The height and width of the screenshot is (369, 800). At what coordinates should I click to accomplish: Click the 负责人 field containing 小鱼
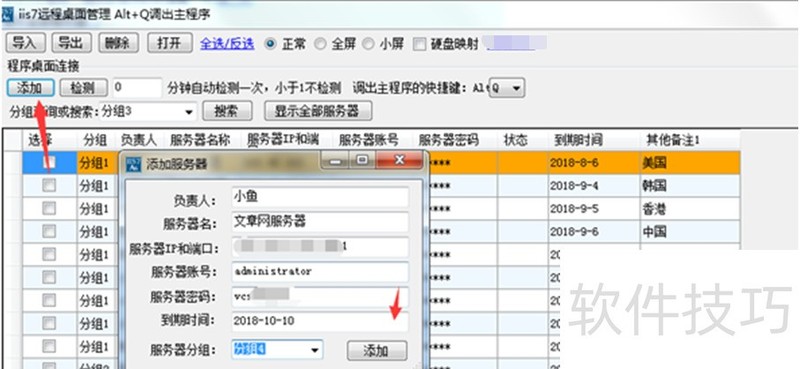coord(320,197)
